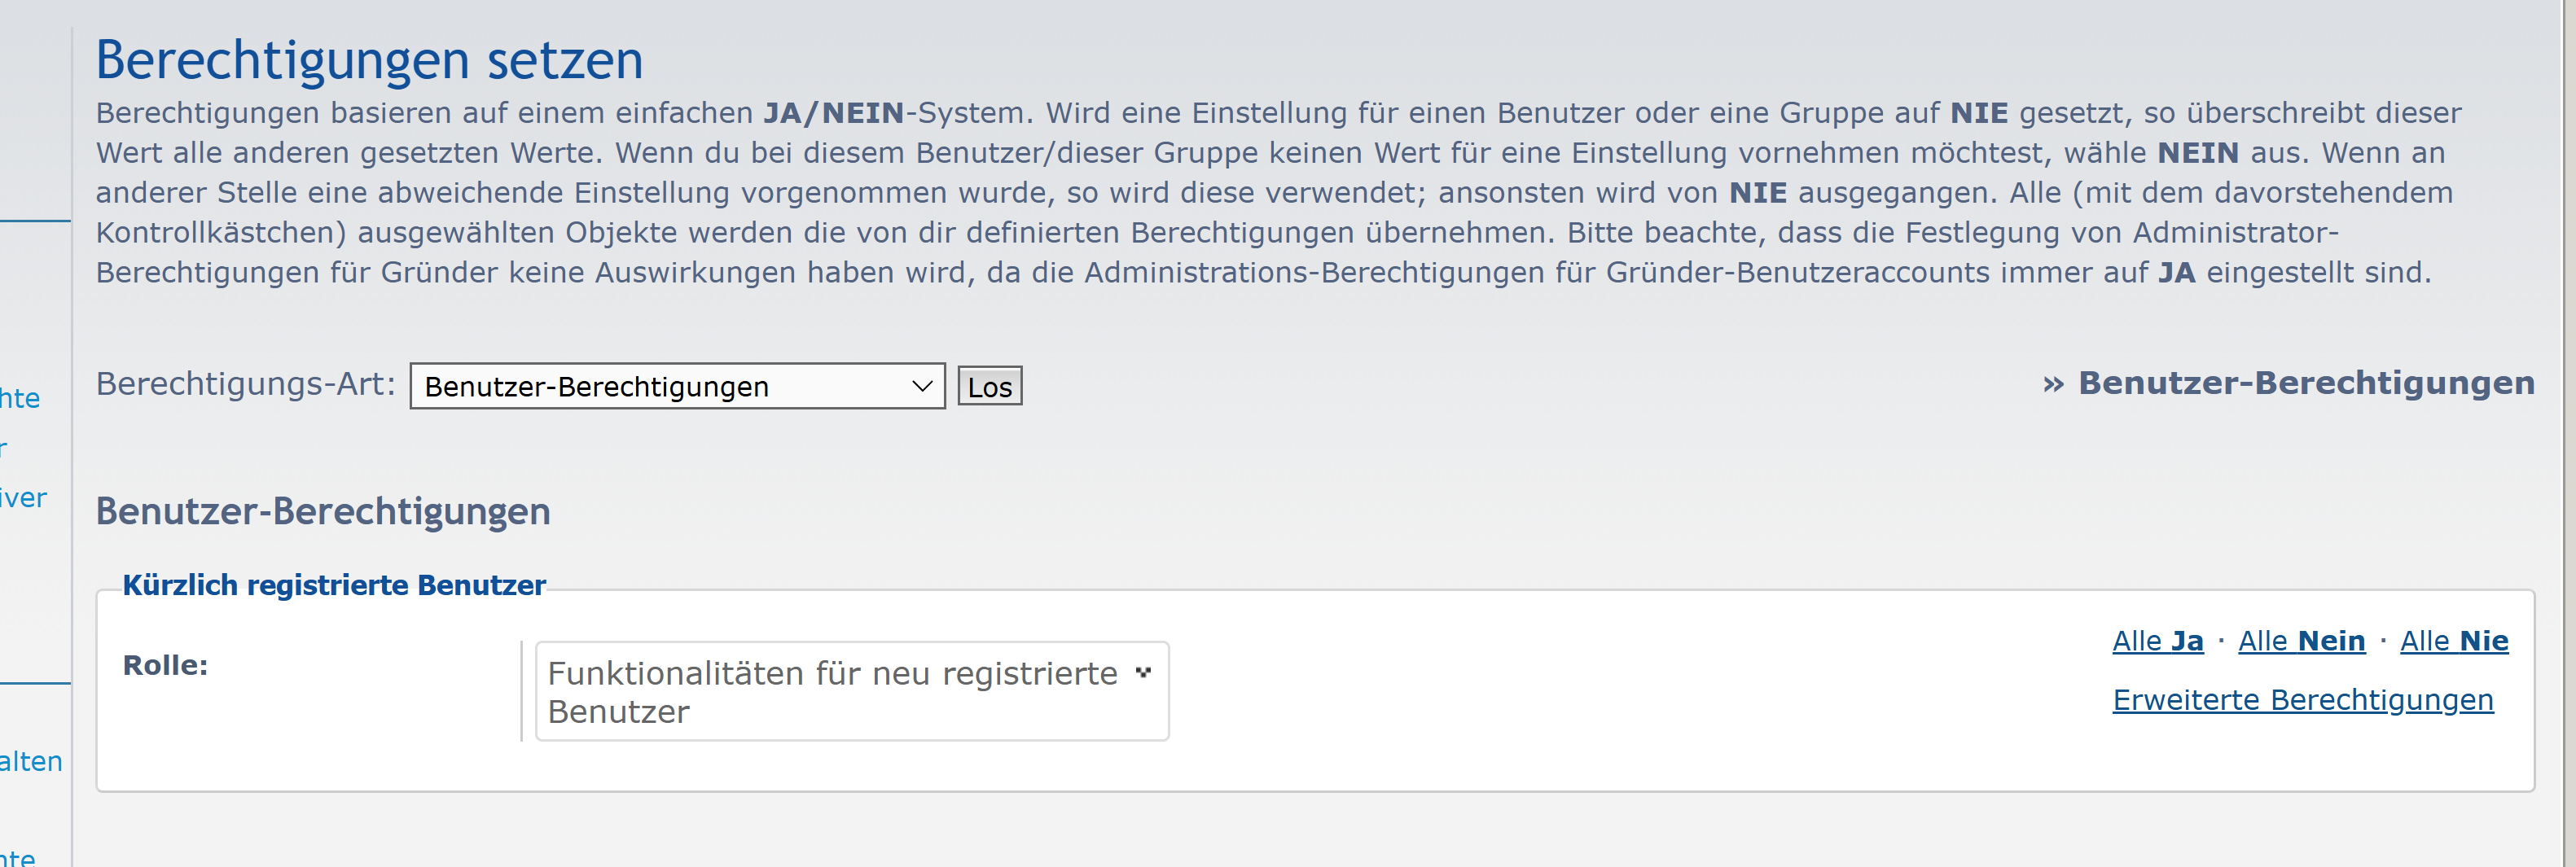Click the chevron on Benutzer-Berechtigungen select box

922,386
